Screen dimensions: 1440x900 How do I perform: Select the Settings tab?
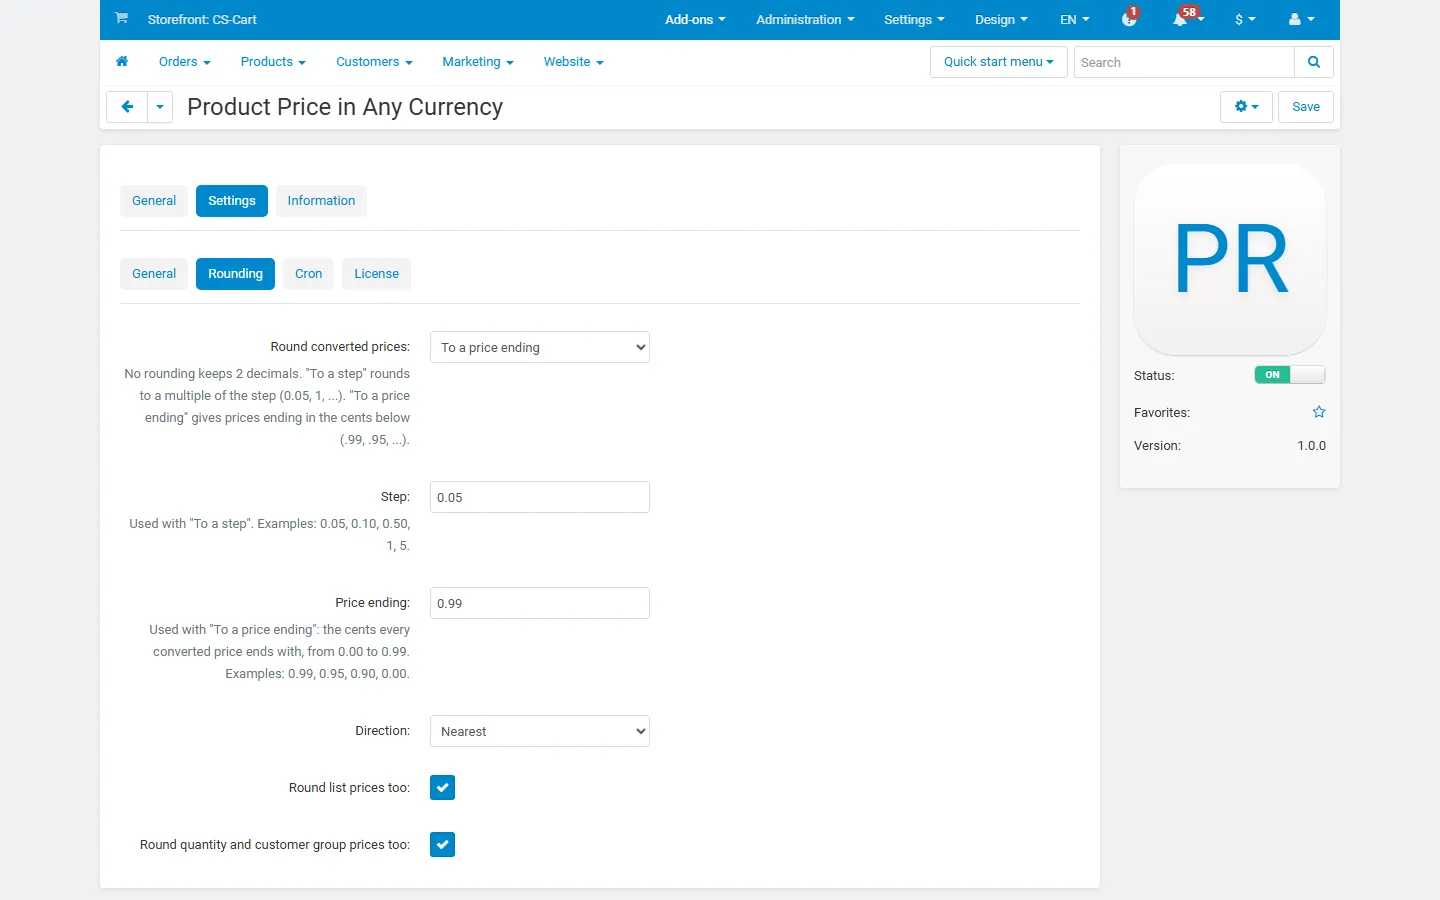pyautogui.click(x=232, y=201)
